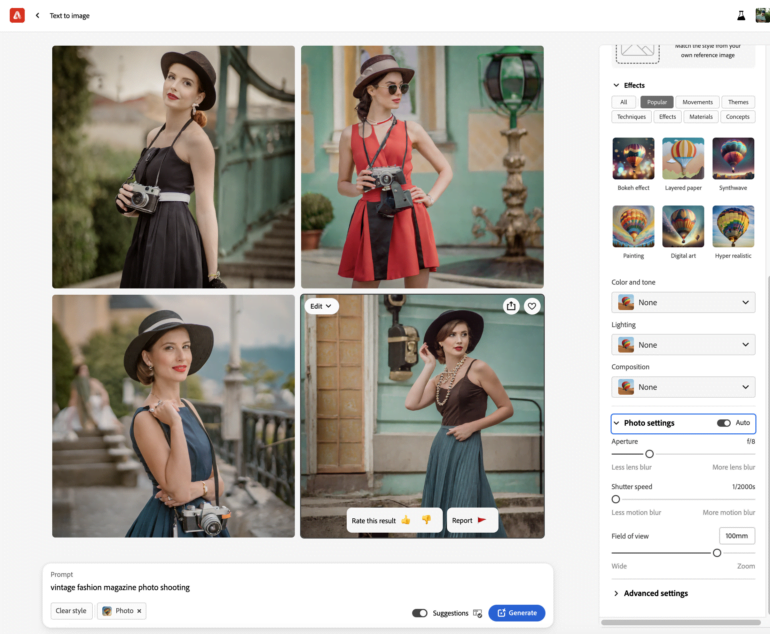Click the Clear style button
This screenshot has height=634, width=770.
71,611
